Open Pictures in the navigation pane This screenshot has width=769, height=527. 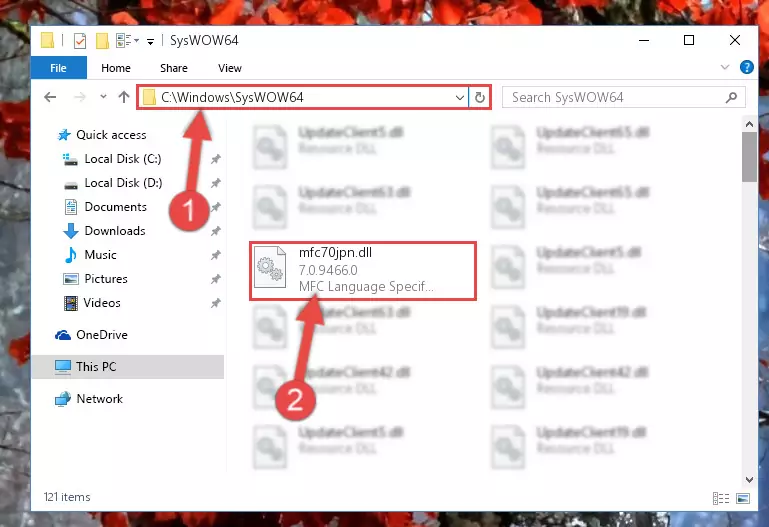(x=106, y=279)
